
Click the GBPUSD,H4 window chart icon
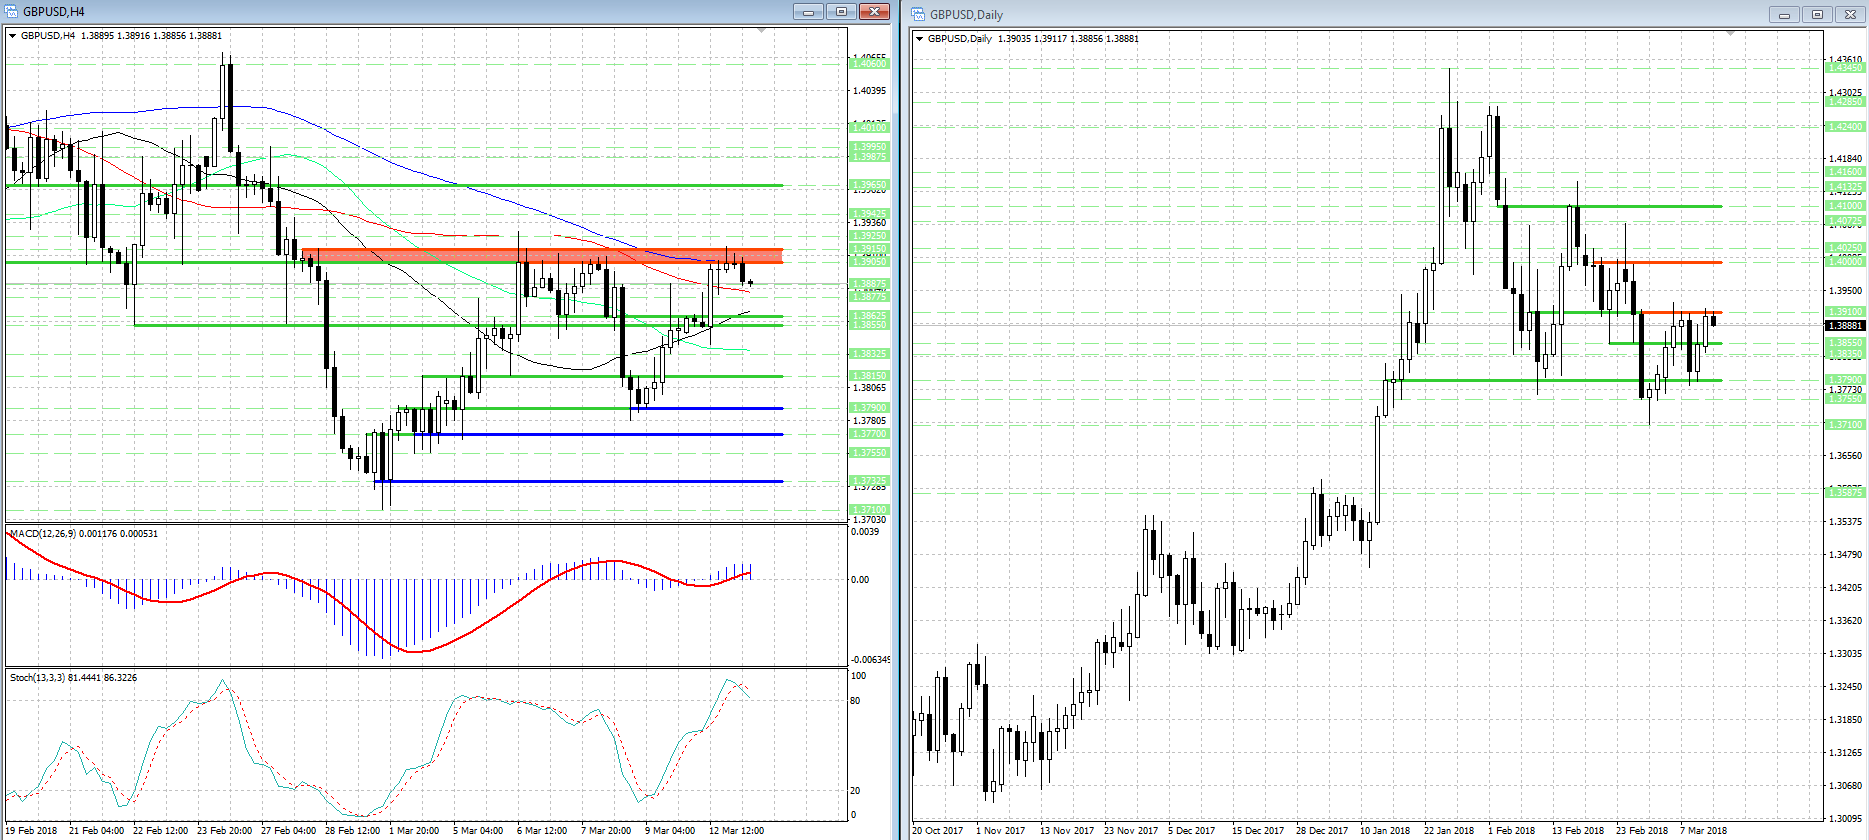pos(11,11)
